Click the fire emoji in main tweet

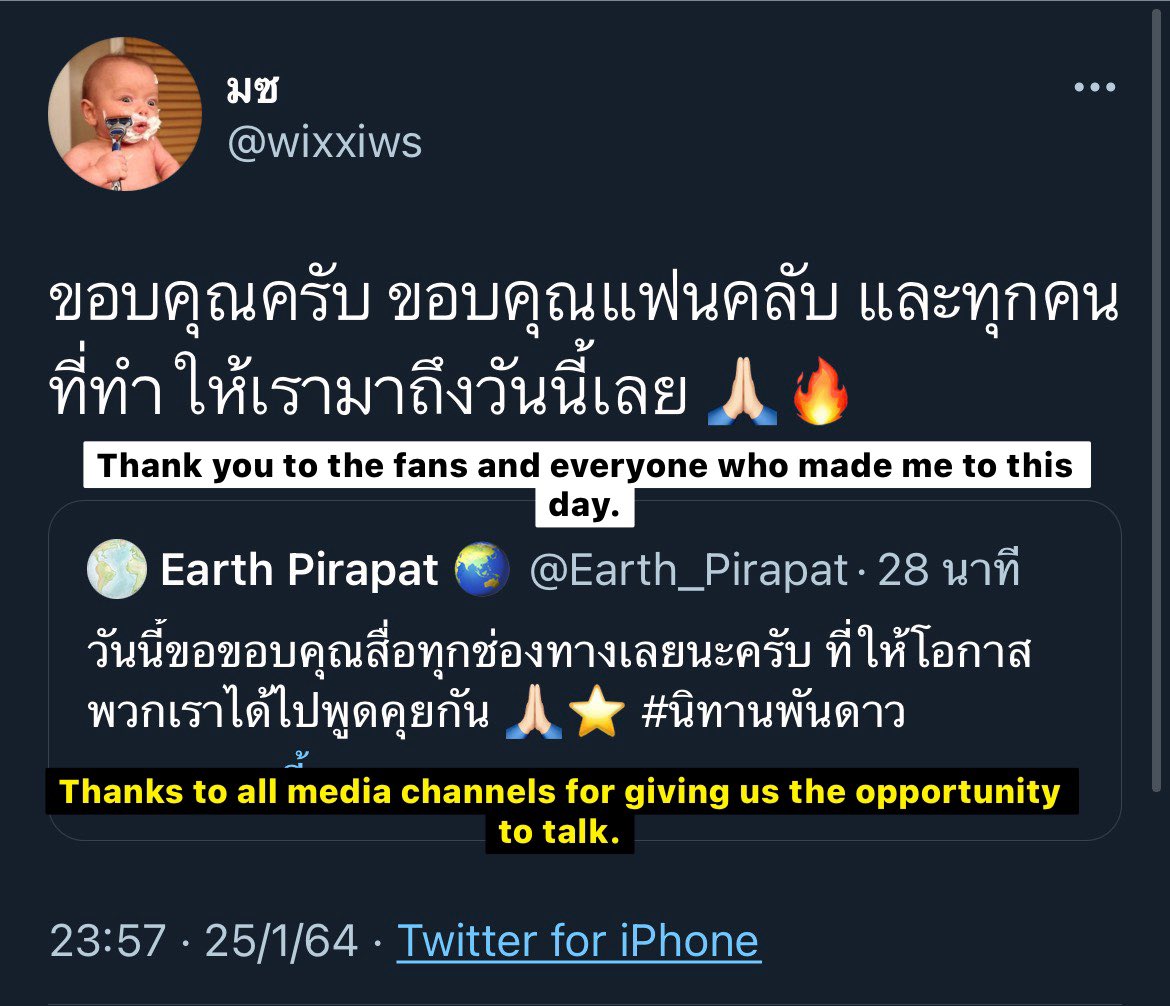[820, 391]
